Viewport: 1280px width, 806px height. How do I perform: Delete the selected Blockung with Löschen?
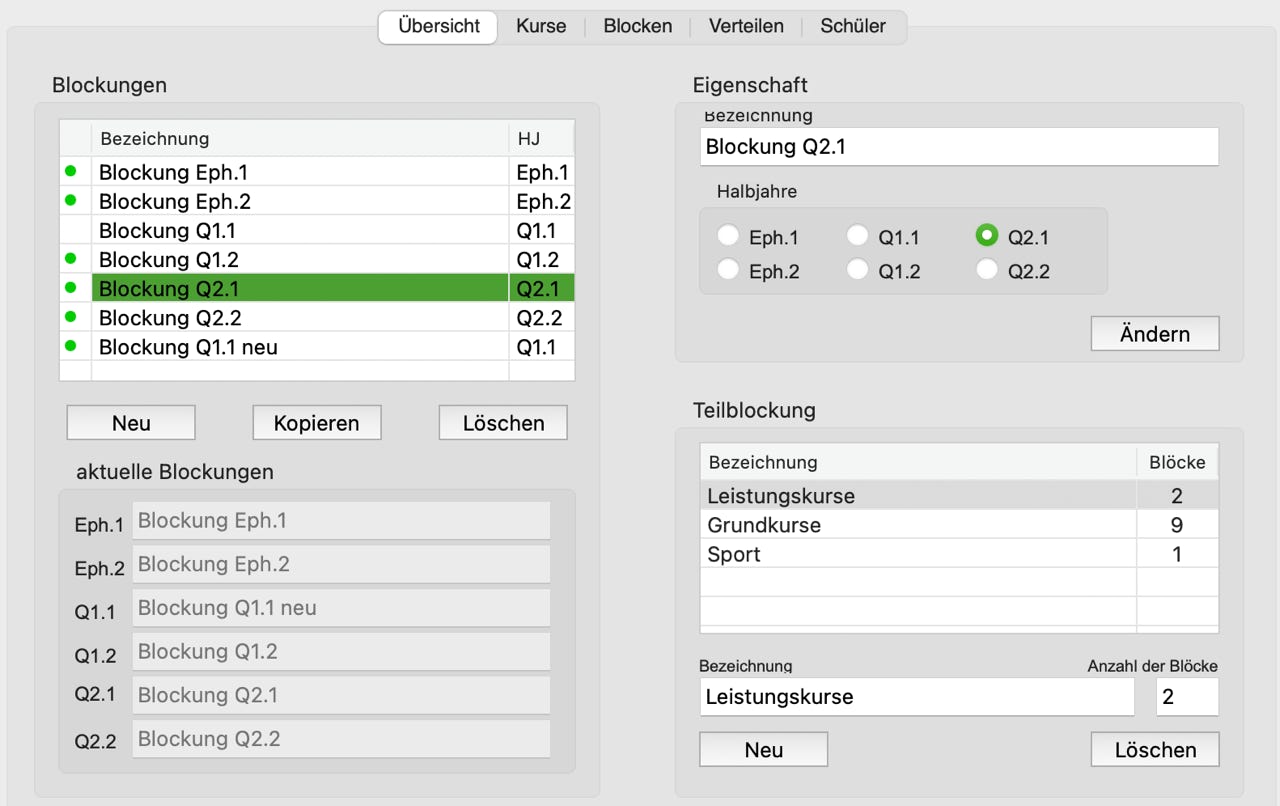pyautogui.click(x=503, y=423)
